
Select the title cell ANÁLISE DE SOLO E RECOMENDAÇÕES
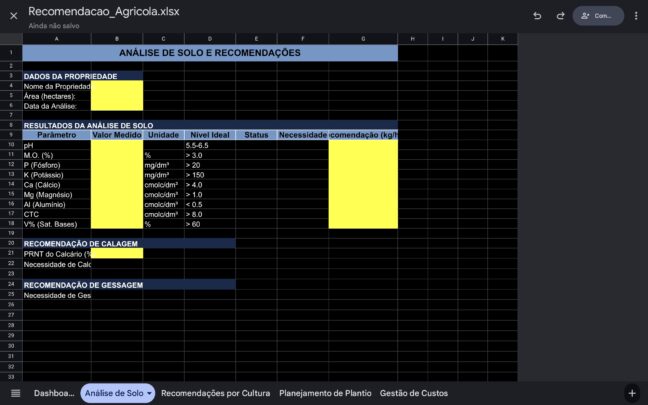click(x=209, y=53)
